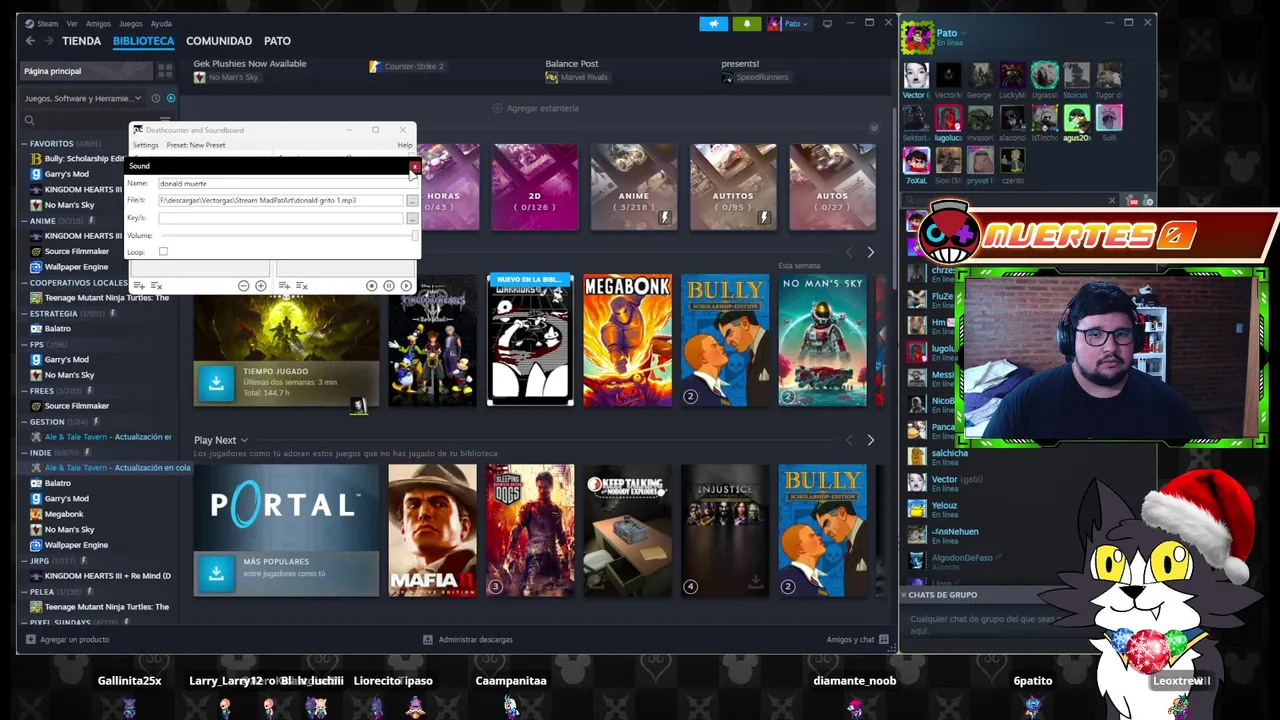Open the MEGABONK game cover
The image size is (1280, 720).
coord(628,340)
